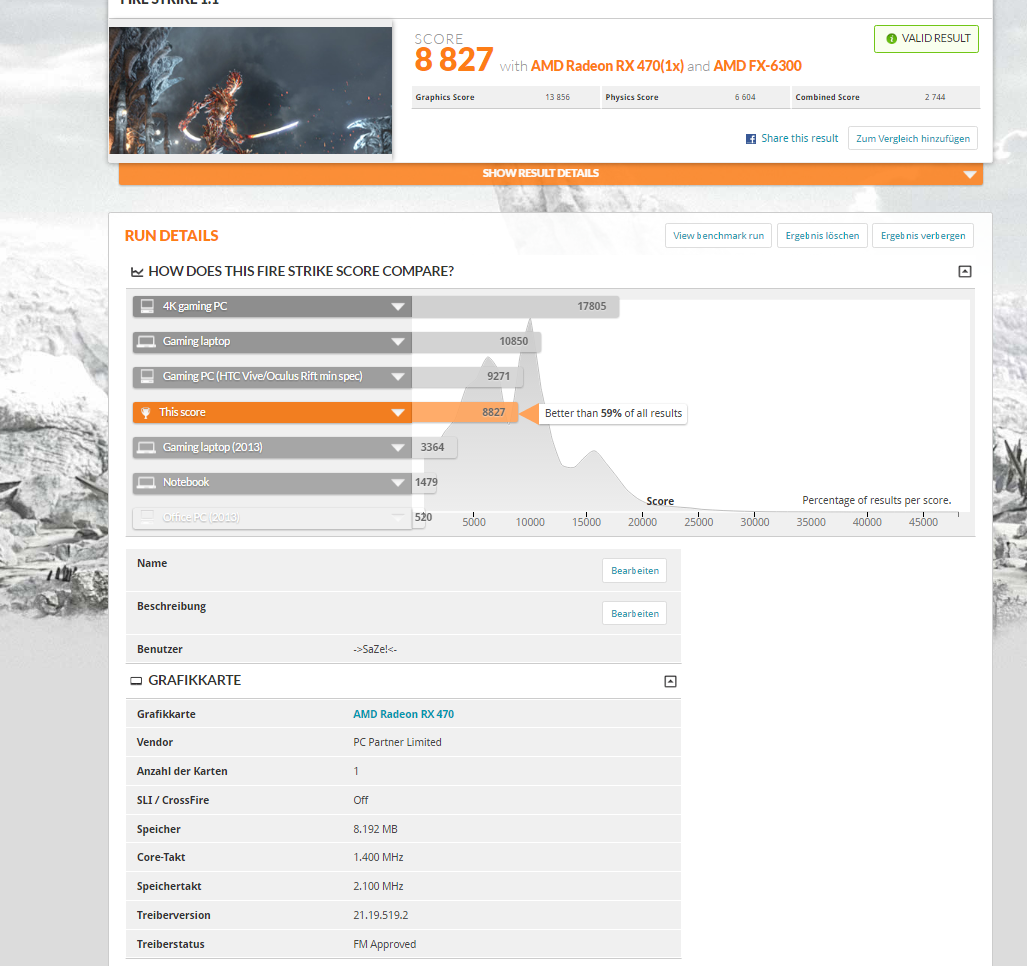The width and height of the screenshot is (1027, 966).
Task: Click the chart icon beside score compare heading
Action: click(137, 272)
